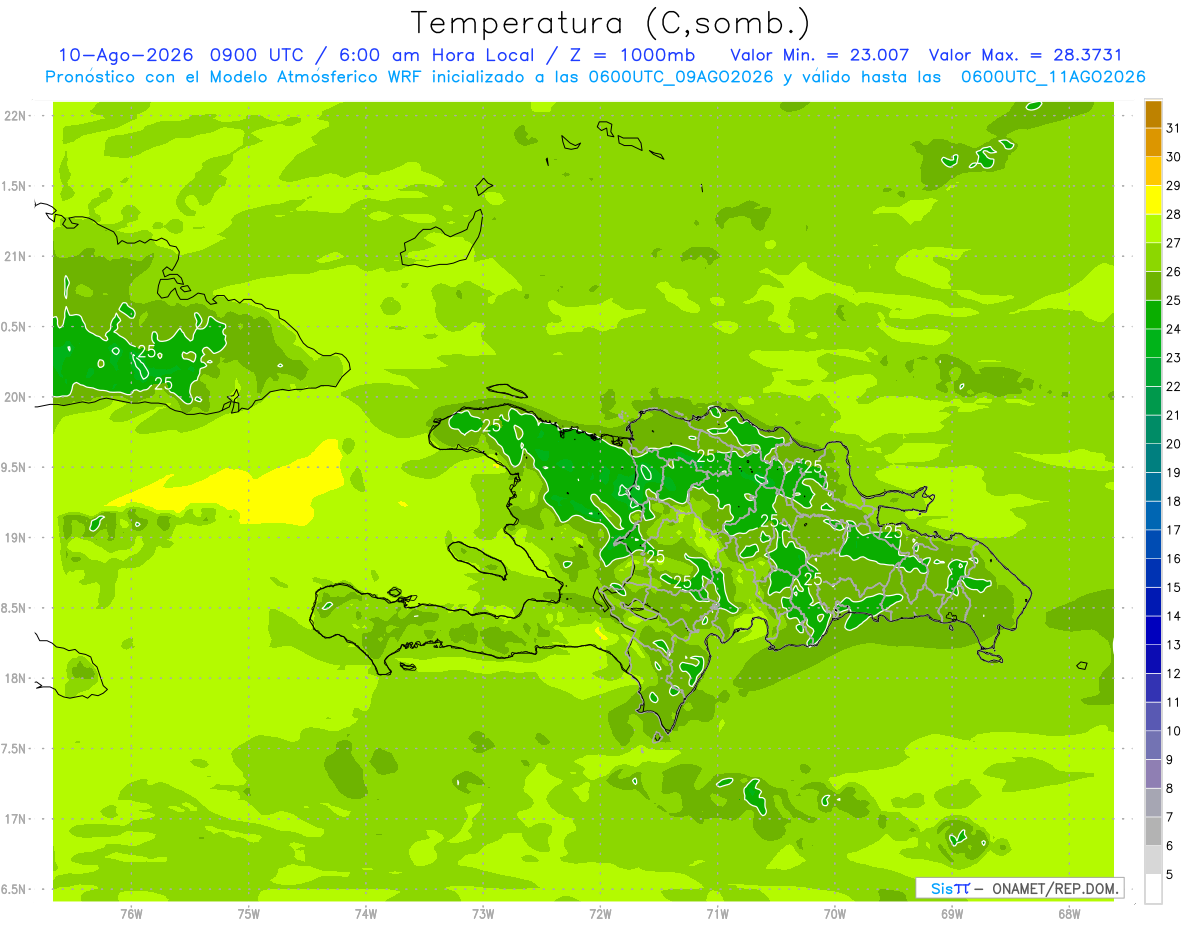Click legend value 29
Image resolution: width=1200 pixels, height=927 pixels.
pyautogui.click(x=1173, y=186)
